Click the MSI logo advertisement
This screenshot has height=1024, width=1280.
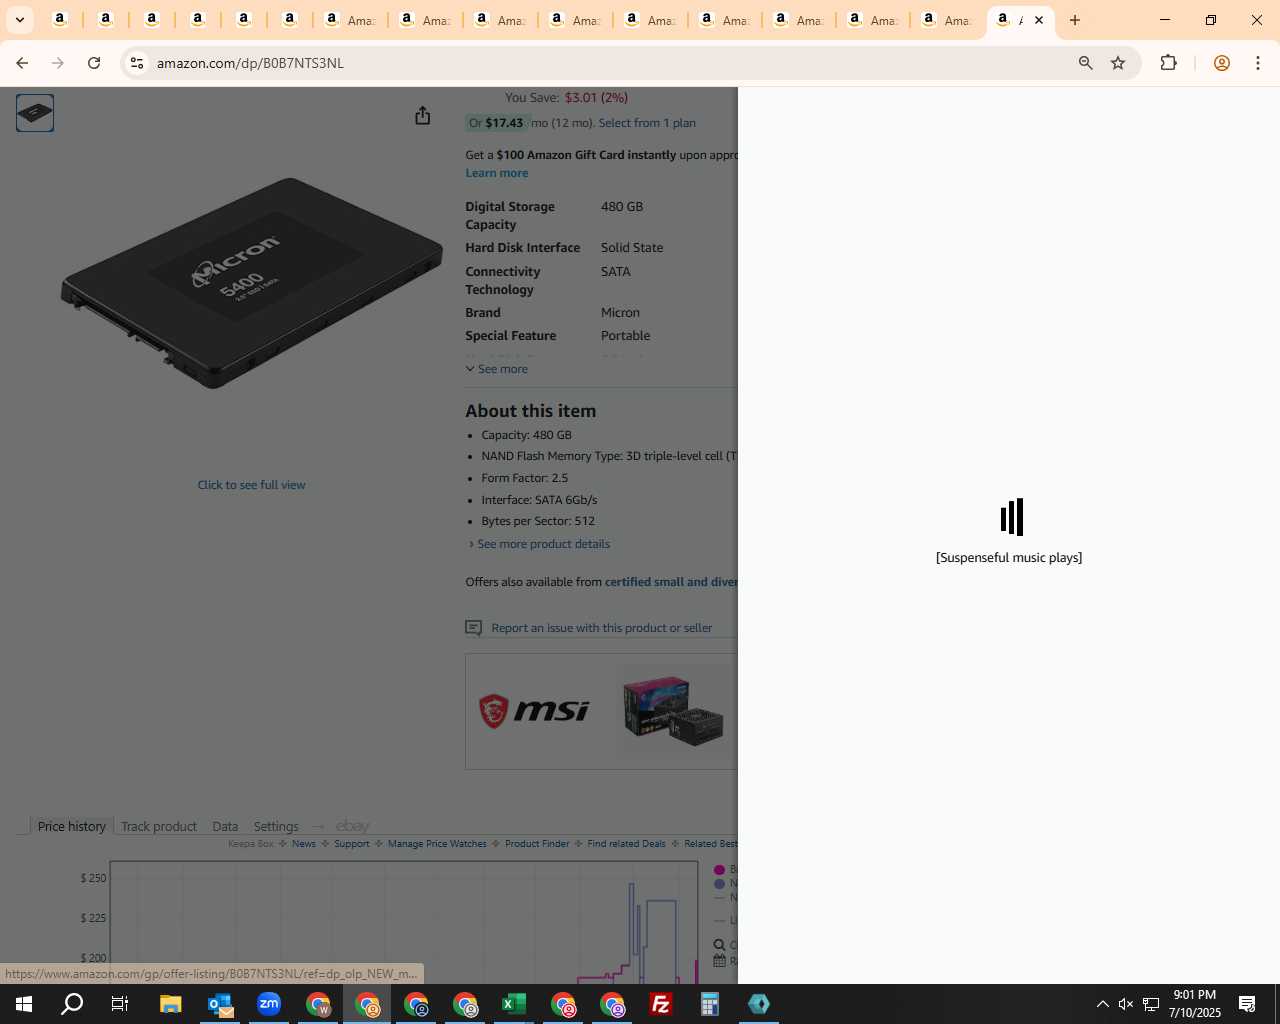[534, 711]
